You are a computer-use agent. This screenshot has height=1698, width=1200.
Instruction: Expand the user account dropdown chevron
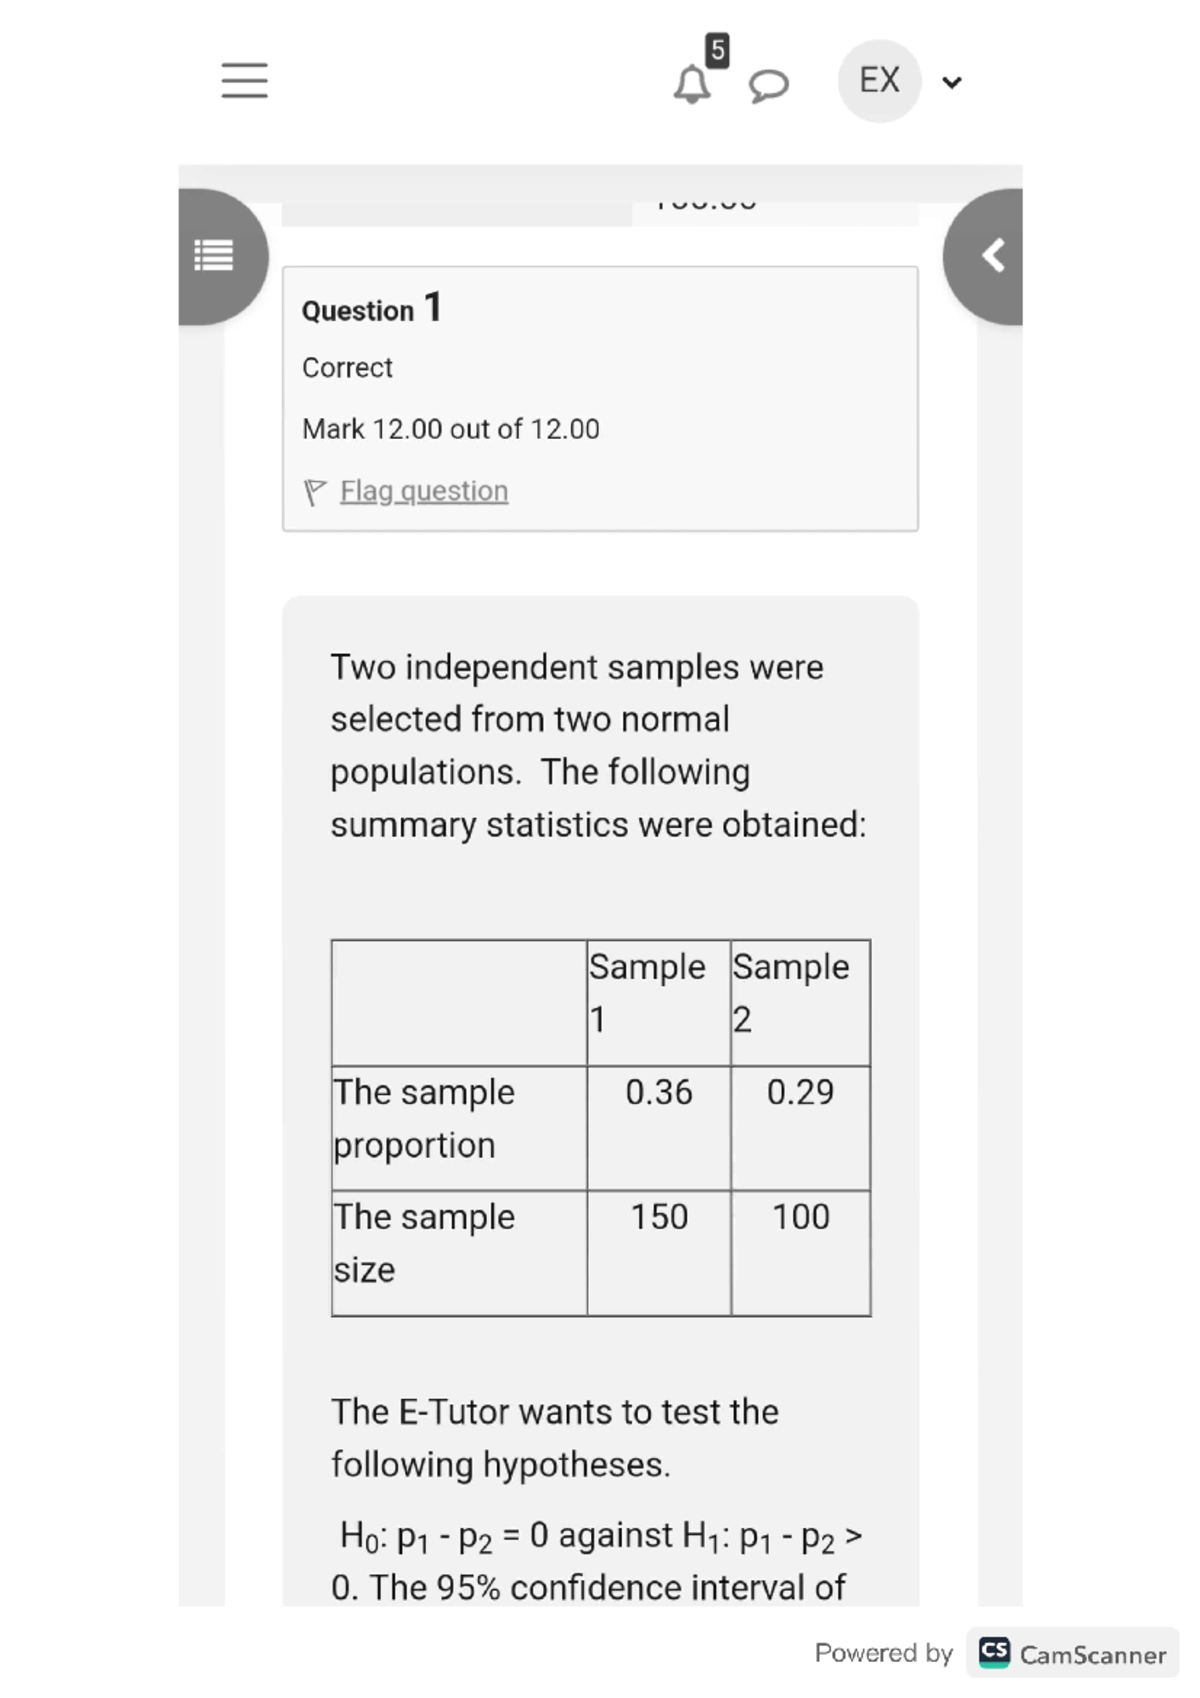951,82
